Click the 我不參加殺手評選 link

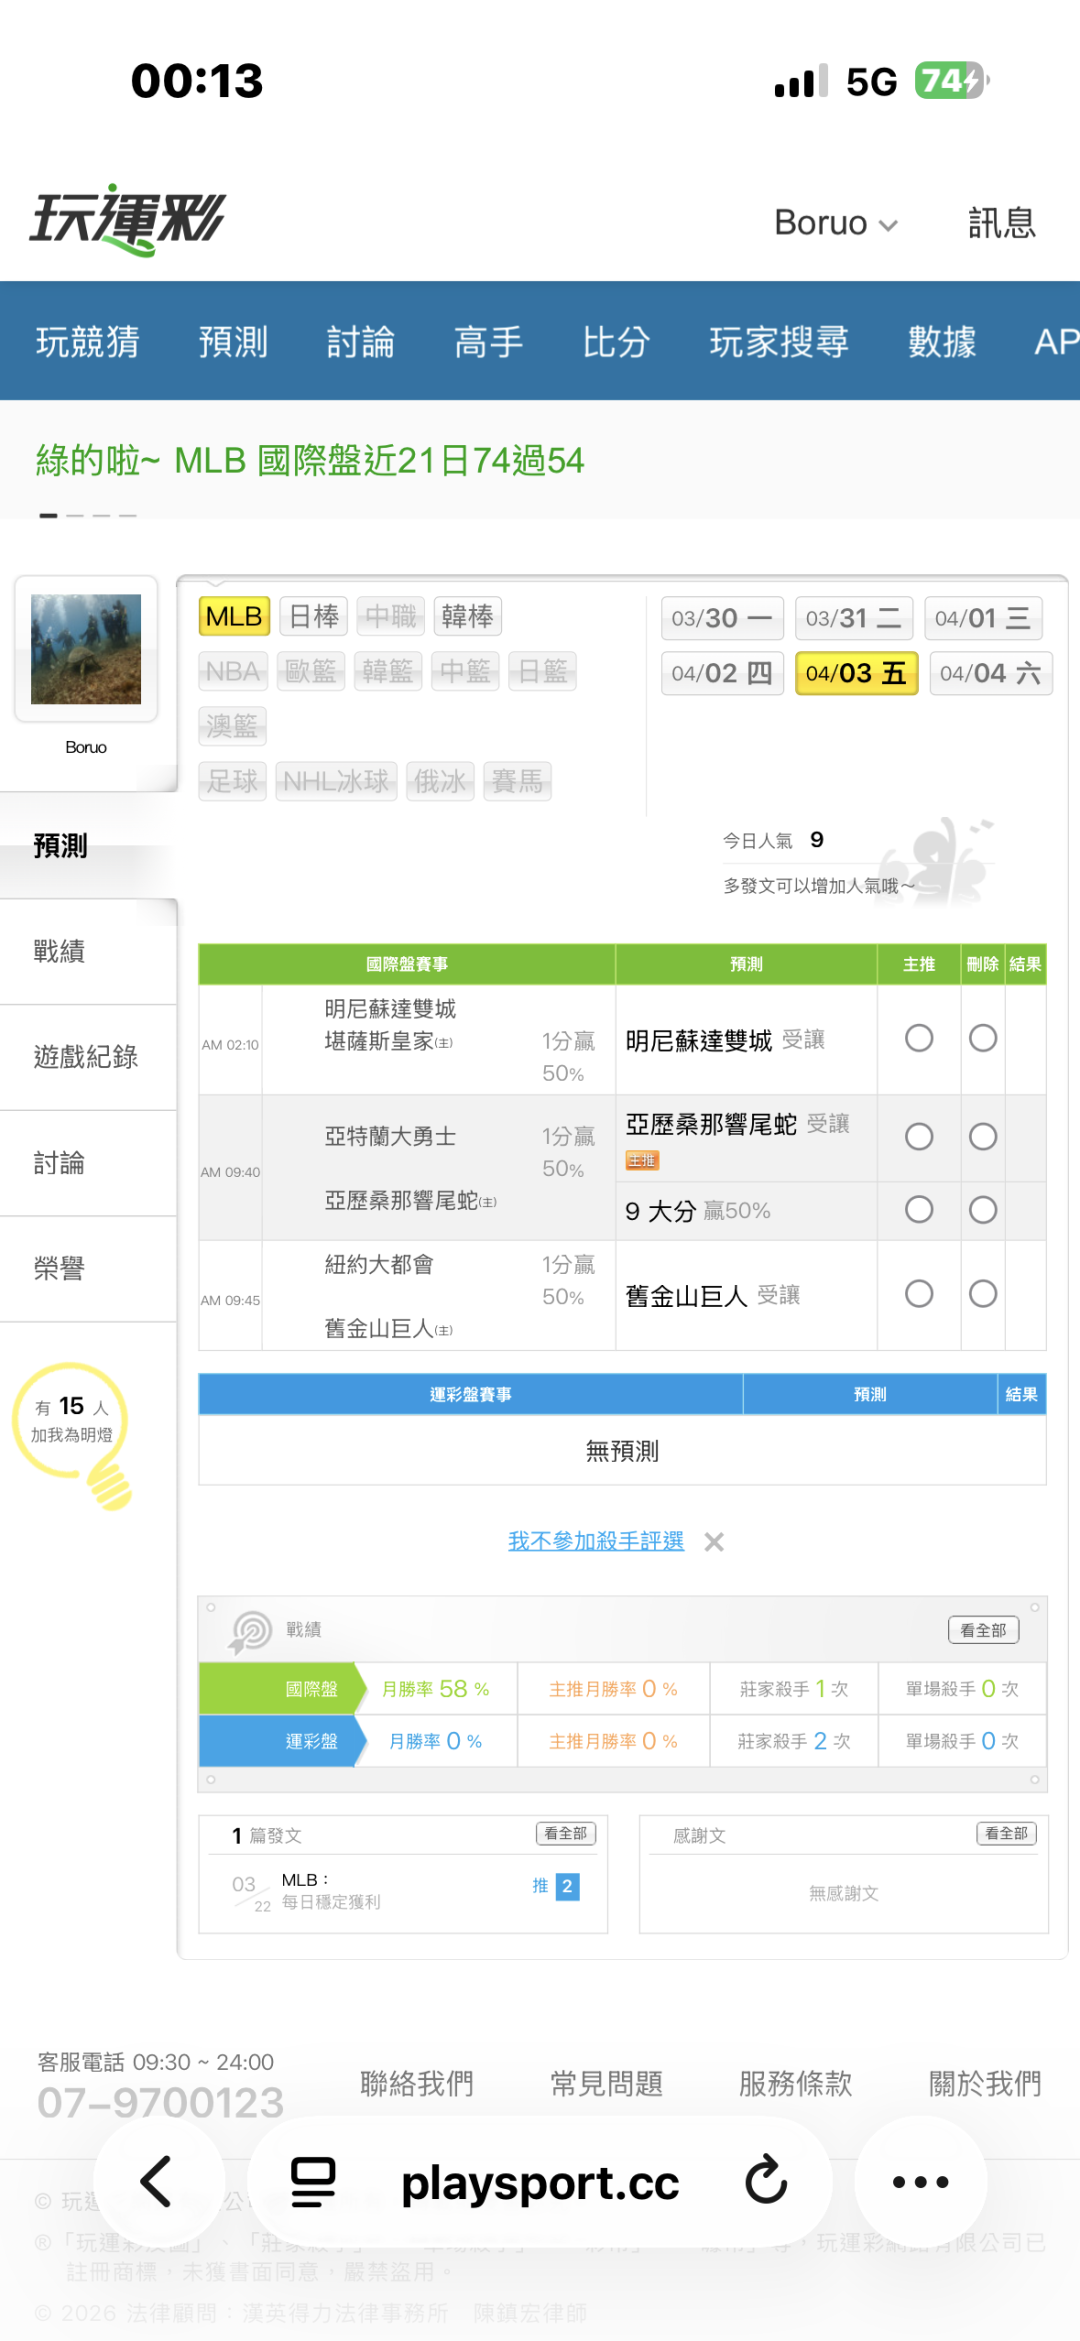click(596, 1541)
